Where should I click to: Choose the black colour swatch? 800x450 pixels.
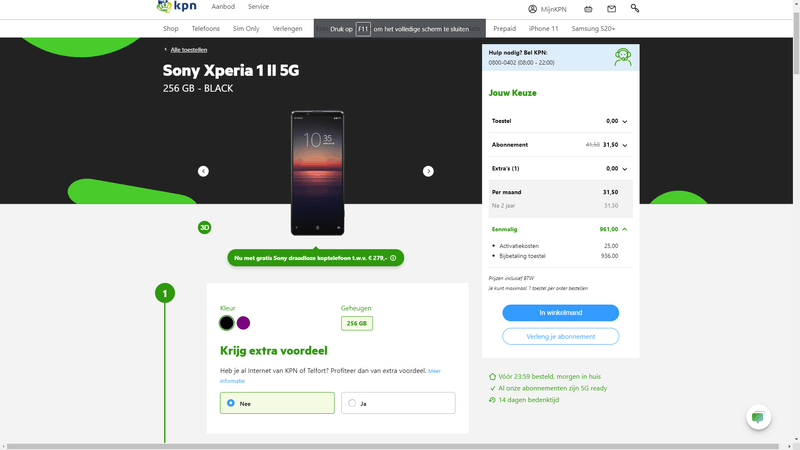tap(227, 323)
